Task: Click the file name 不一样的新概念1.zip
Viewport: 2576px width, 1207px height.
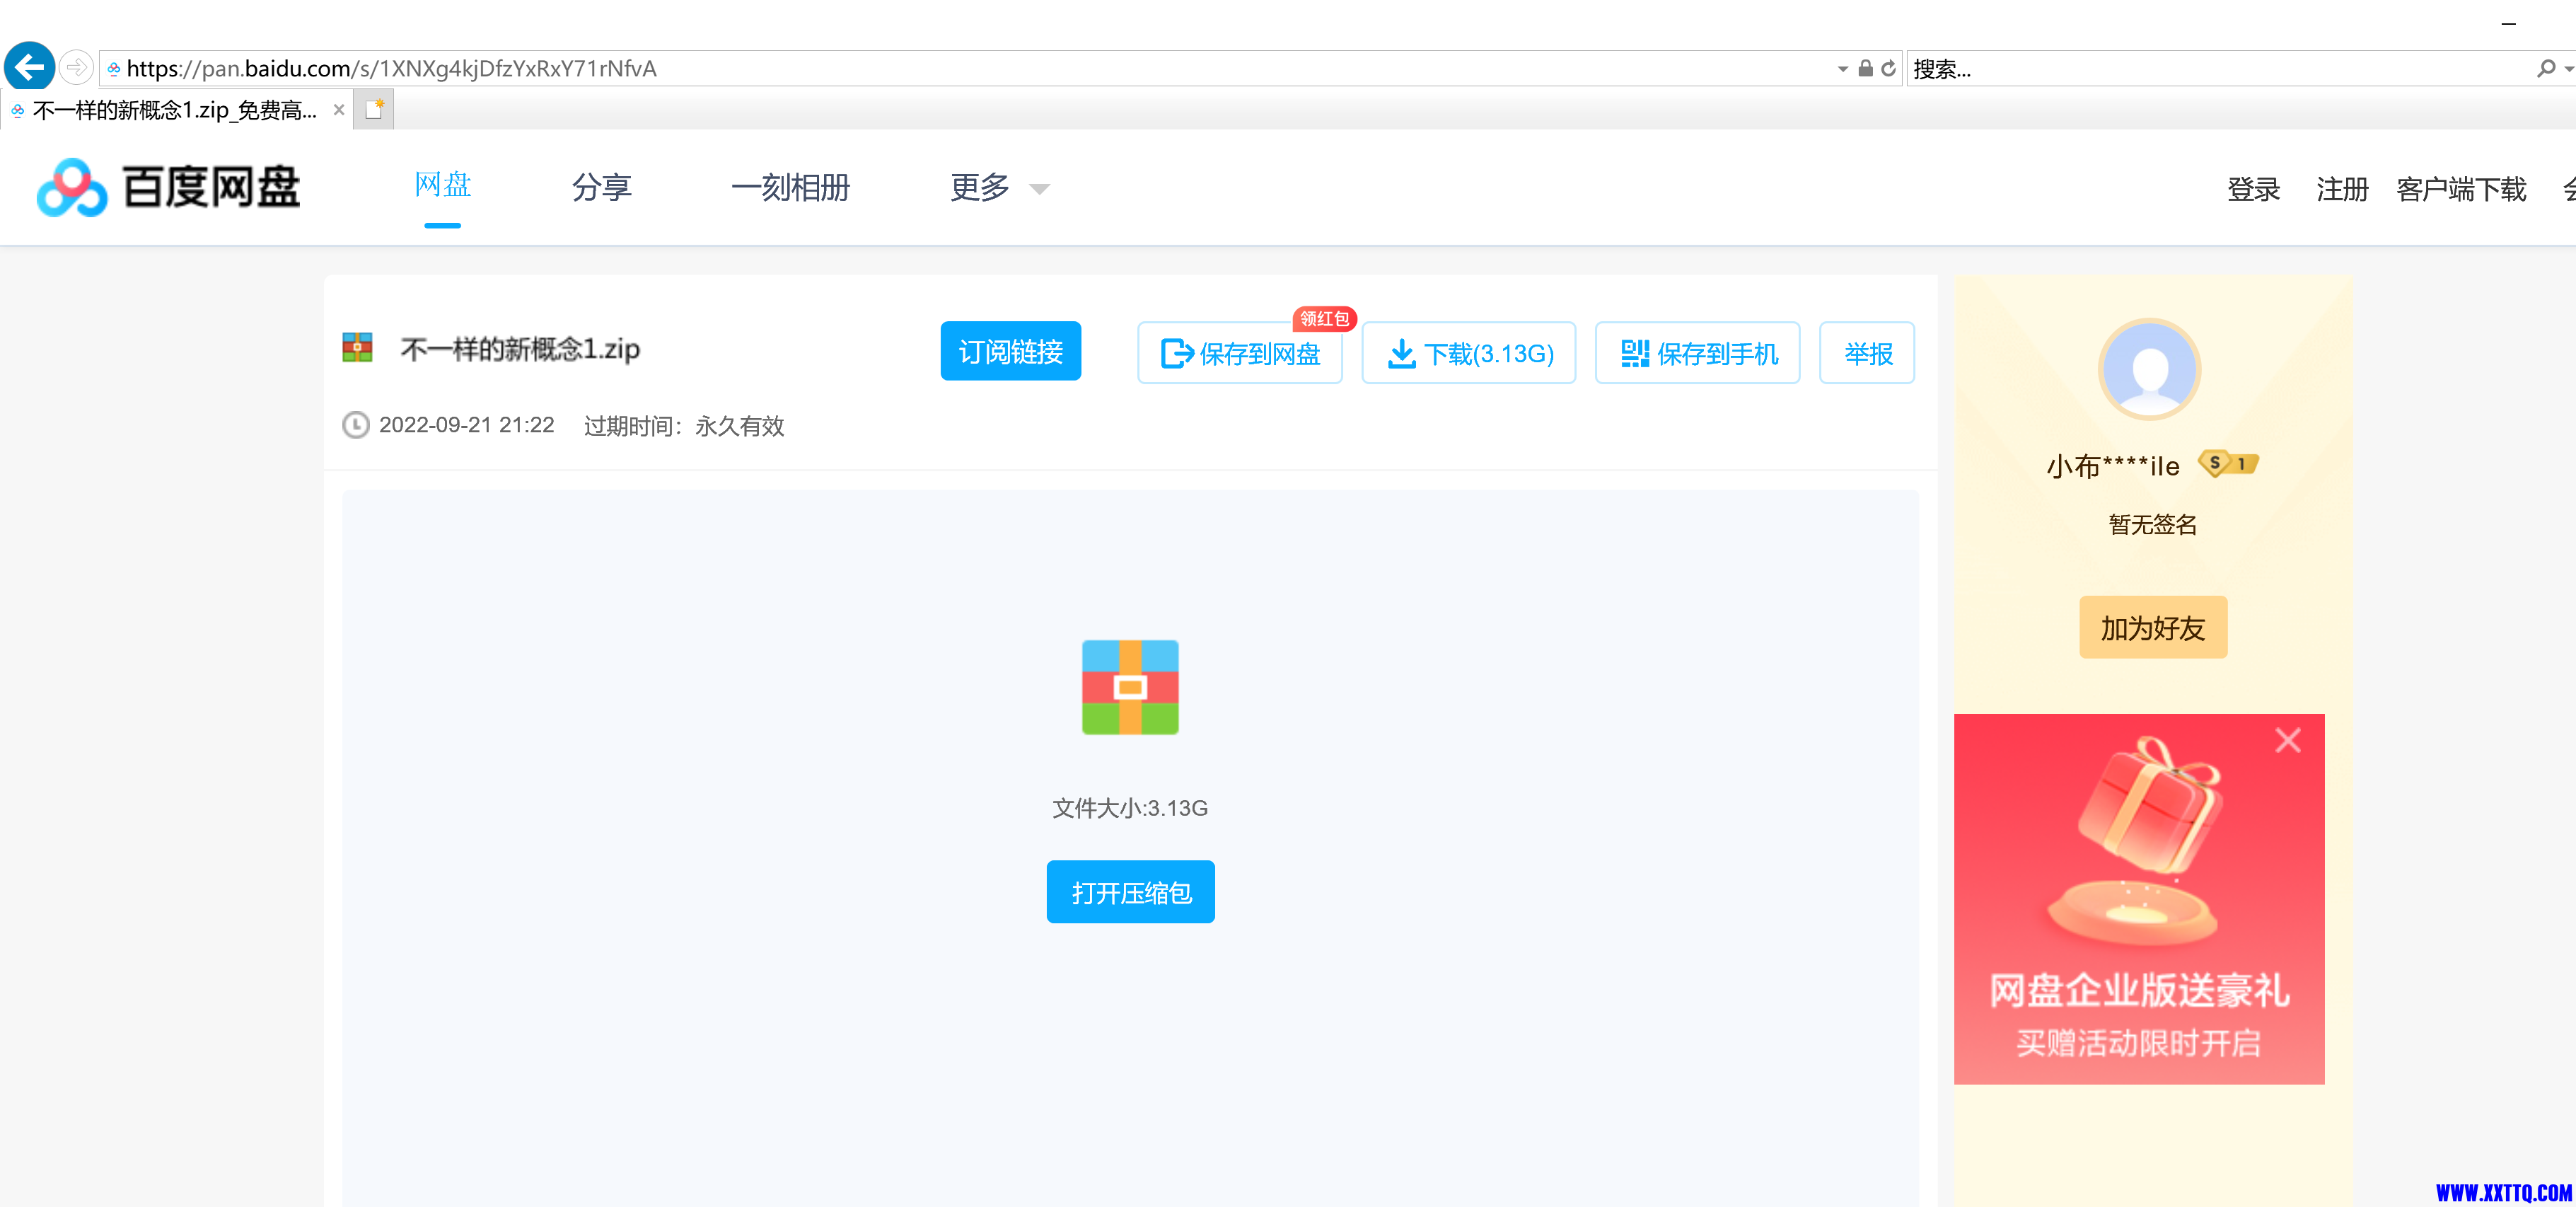Action: coord(520,349)
